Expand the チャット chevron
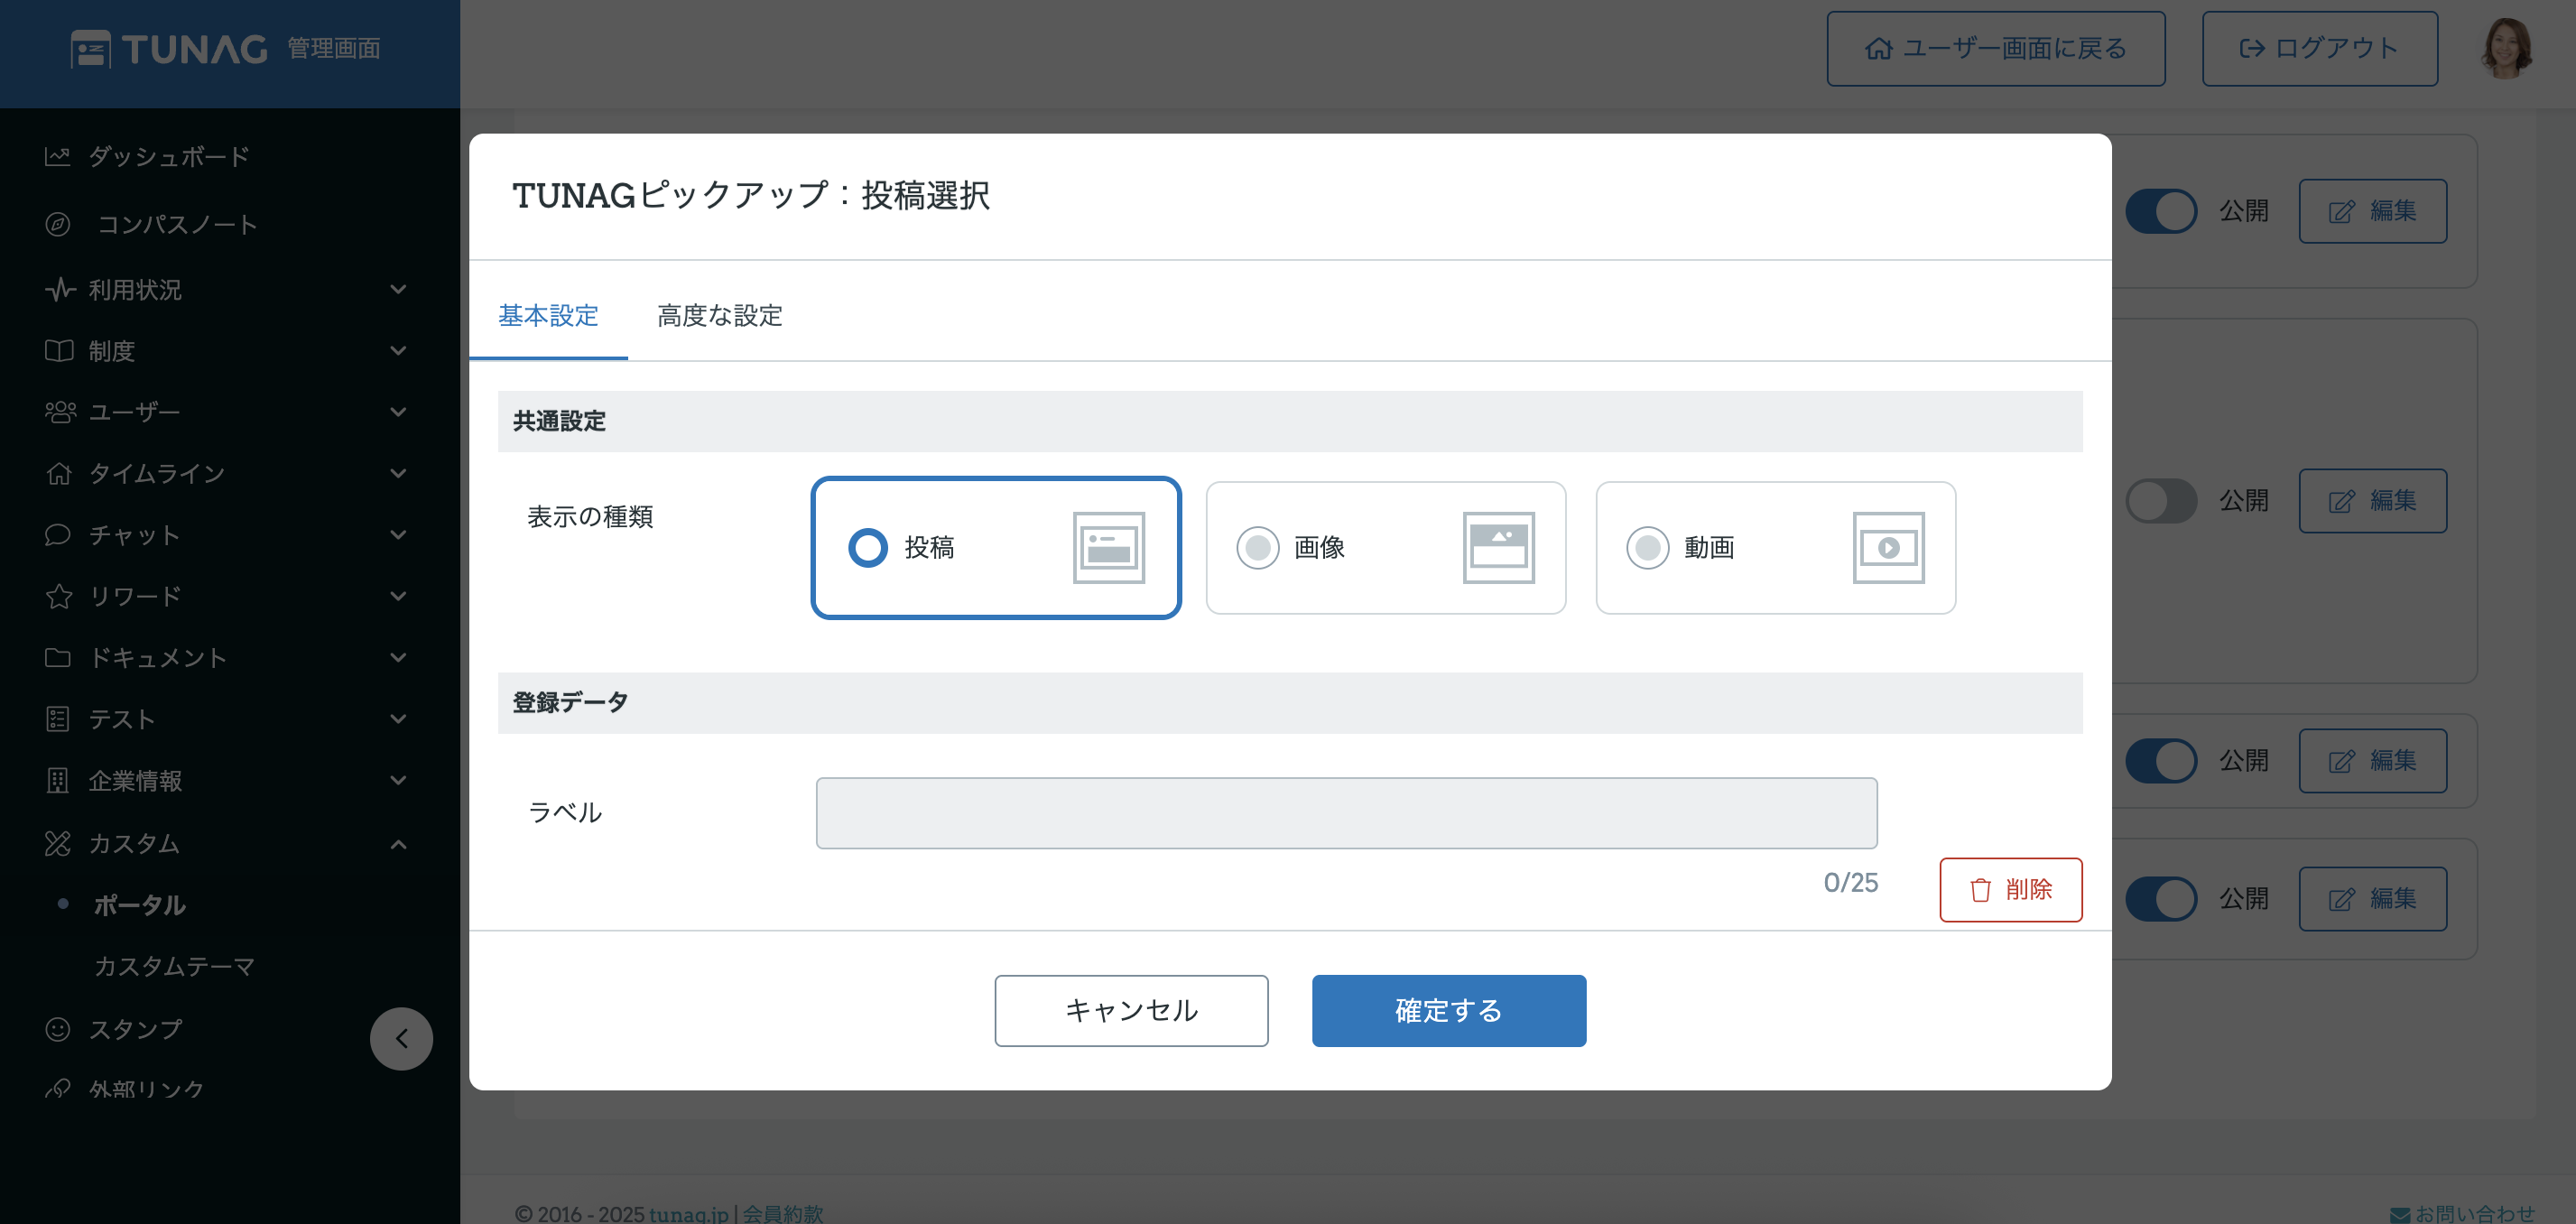The height and width of the screenshot is (1224, 2576). (398, 535)
